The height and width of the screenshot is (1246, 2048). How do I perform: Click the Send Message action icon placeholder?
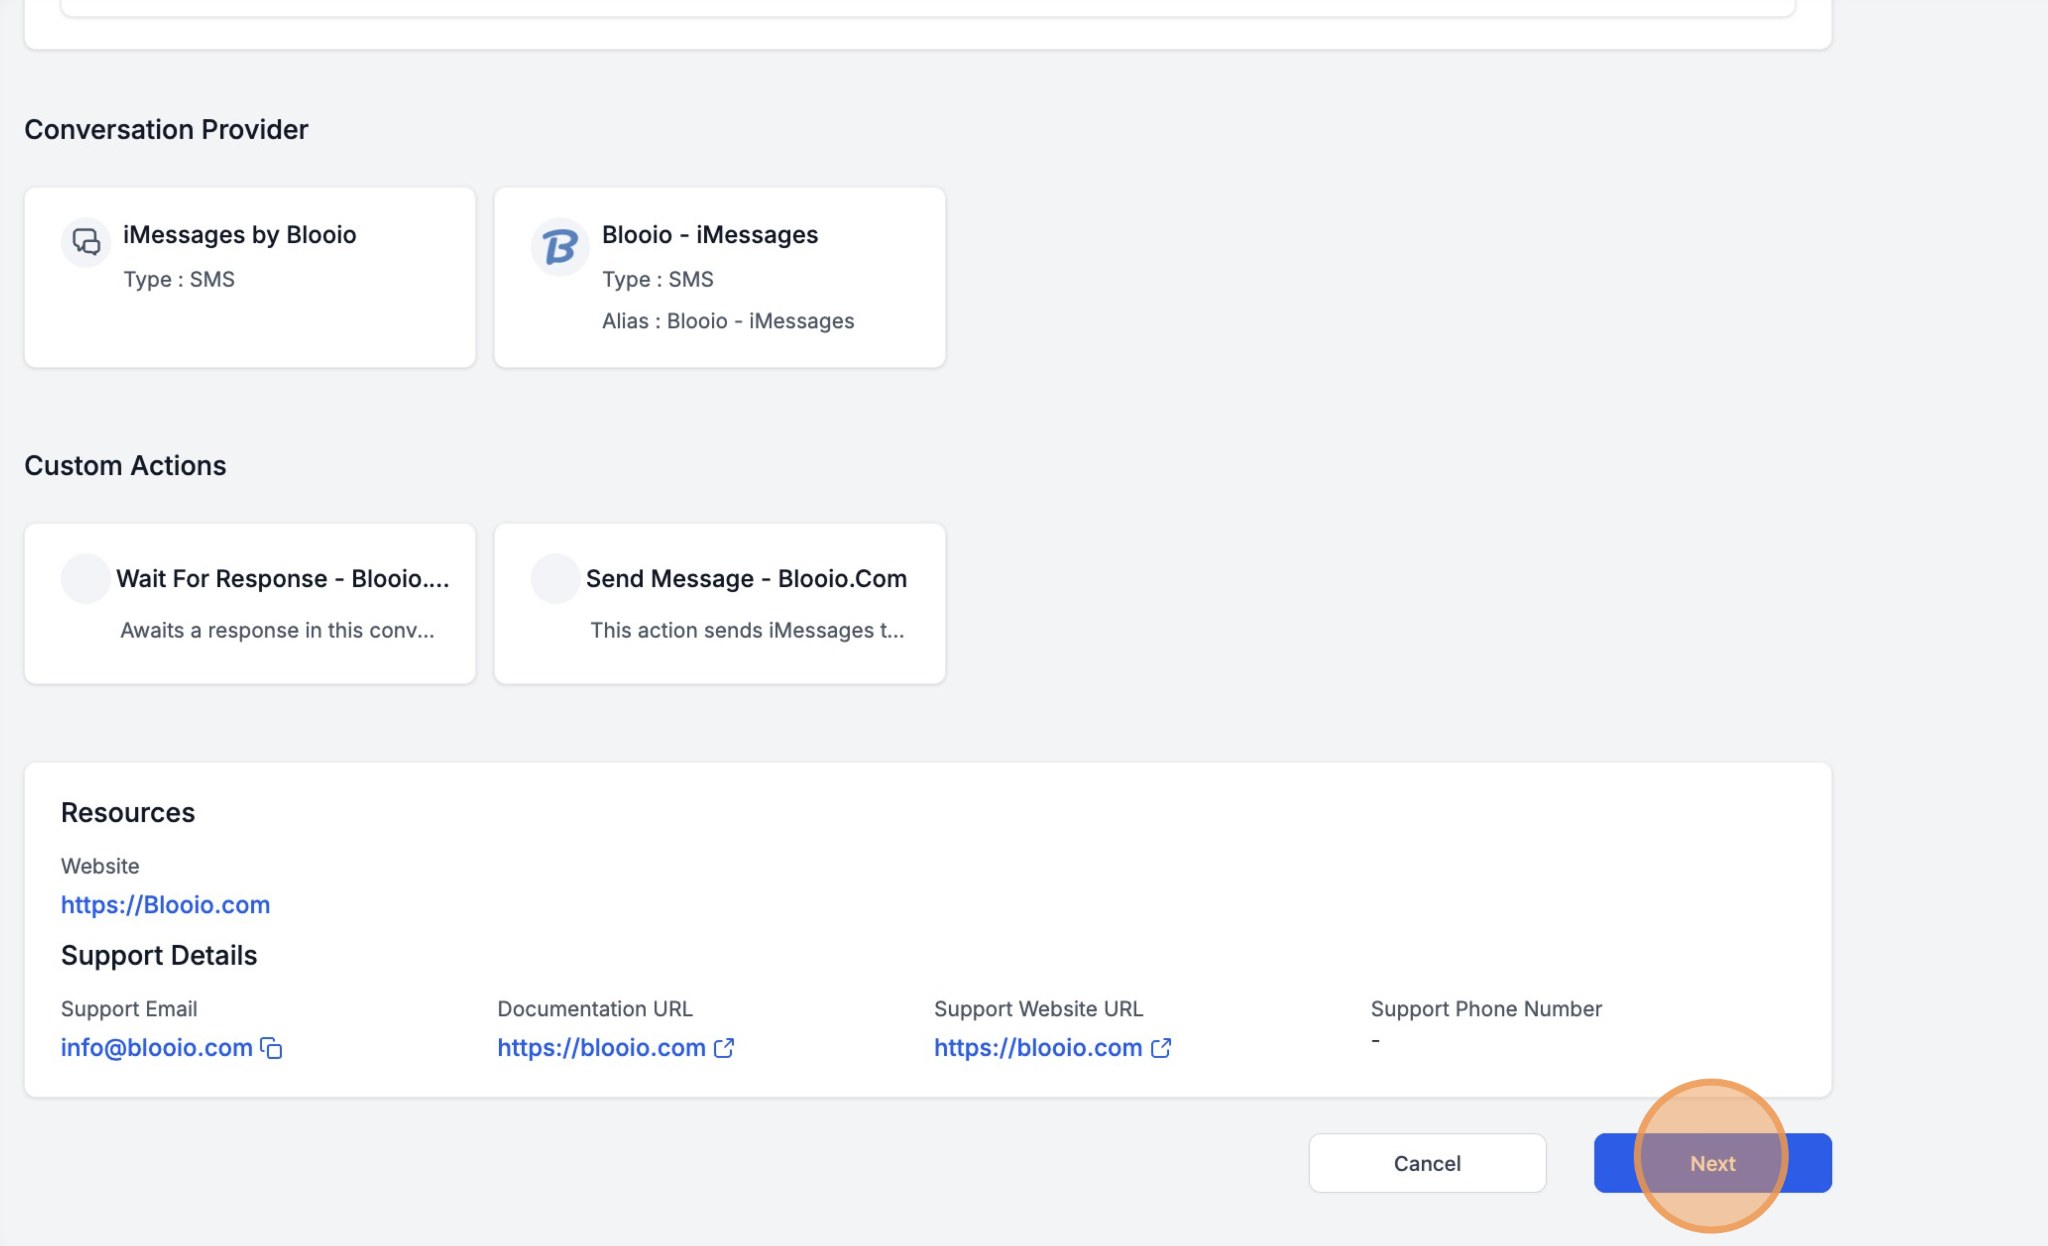[555, 578]
